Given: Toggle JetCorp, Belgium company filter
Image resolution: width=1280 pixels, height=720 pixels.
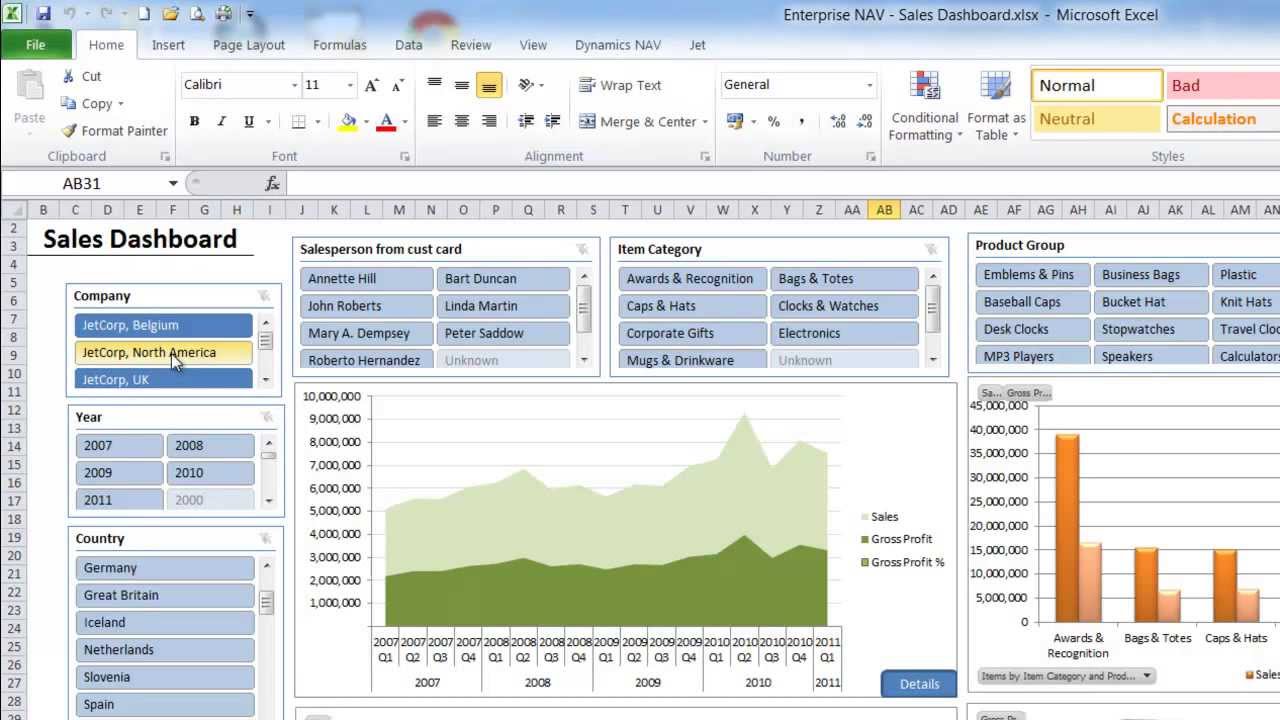Looking at the screenshot, I should tap(163, 325).
